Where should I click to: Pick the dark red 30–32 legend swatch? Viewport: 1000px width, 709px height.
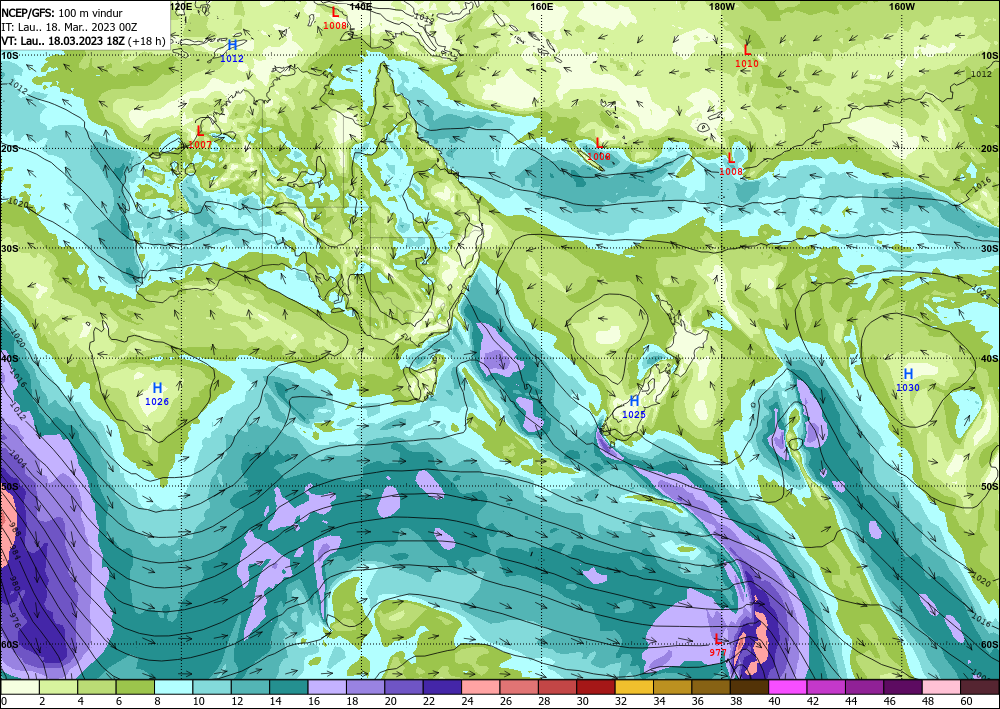[x=596, y=687]
